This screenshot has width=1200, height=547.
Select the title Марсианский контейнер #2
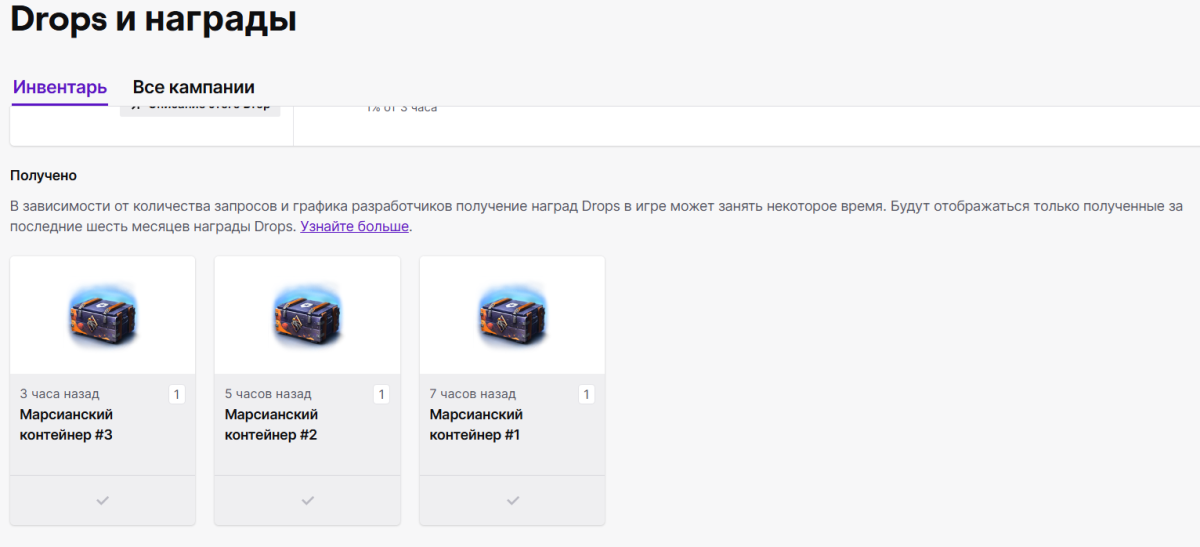click(x=272, y=425)
